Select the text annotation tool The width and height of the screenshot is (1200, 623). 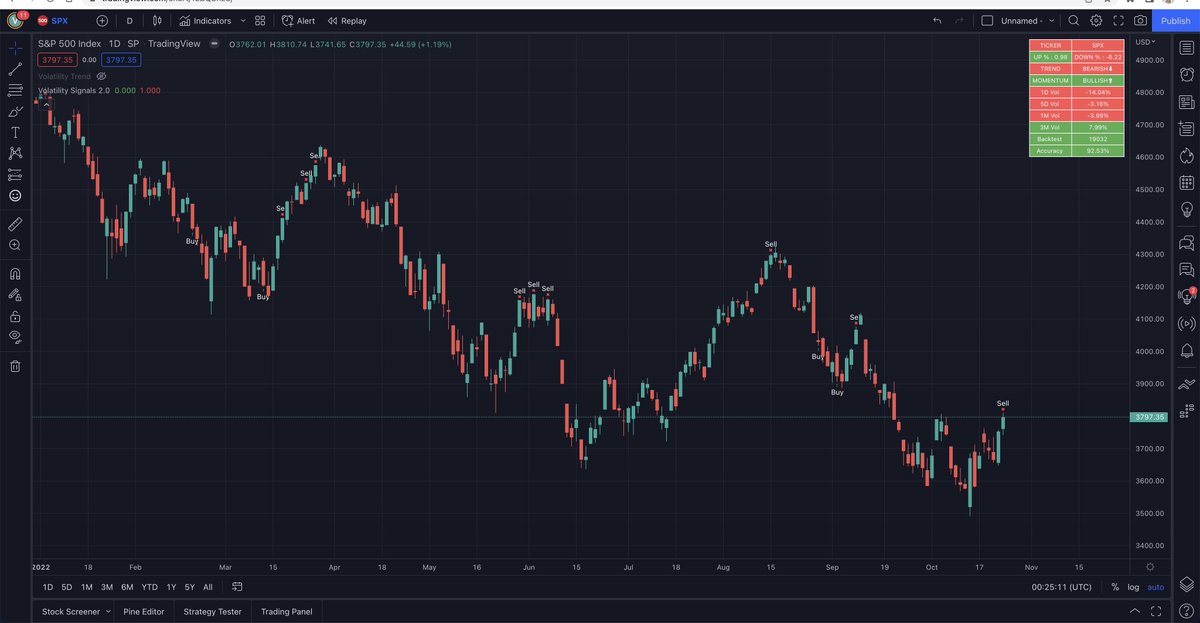pos(15,132)
